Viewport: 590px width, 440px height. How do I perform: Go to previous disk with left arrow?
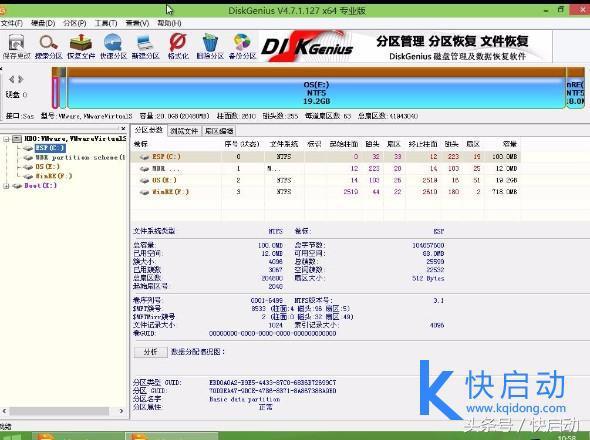pyautogui.click(x=12, y=79)
